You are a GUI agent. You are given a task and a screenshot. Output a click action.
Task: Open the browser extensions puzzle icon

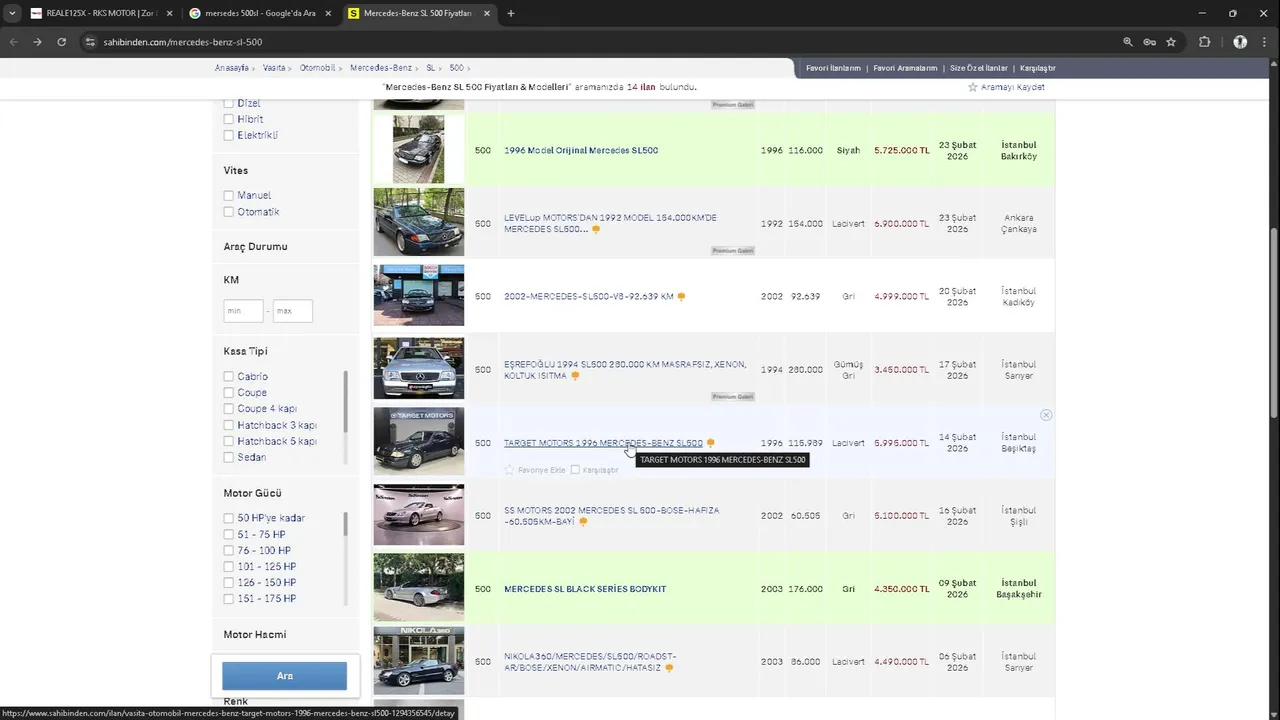click(x=1204, y=42)
